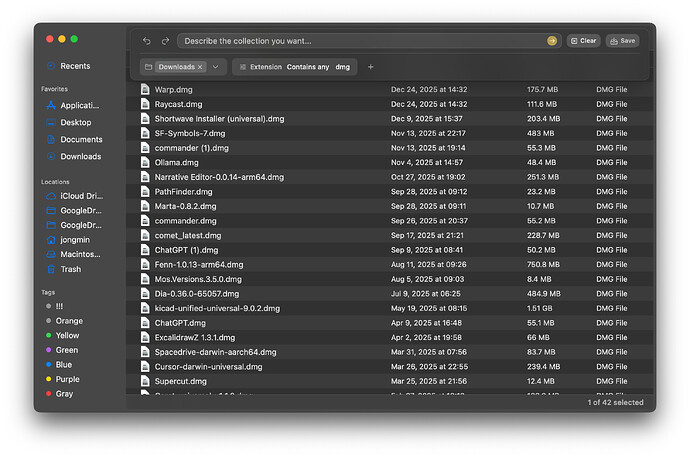This screenshot has width=690, height=456.
Task: Select 'ExcalidrawZ 1.3.1.dmg' file name
Action: point(195,338)
